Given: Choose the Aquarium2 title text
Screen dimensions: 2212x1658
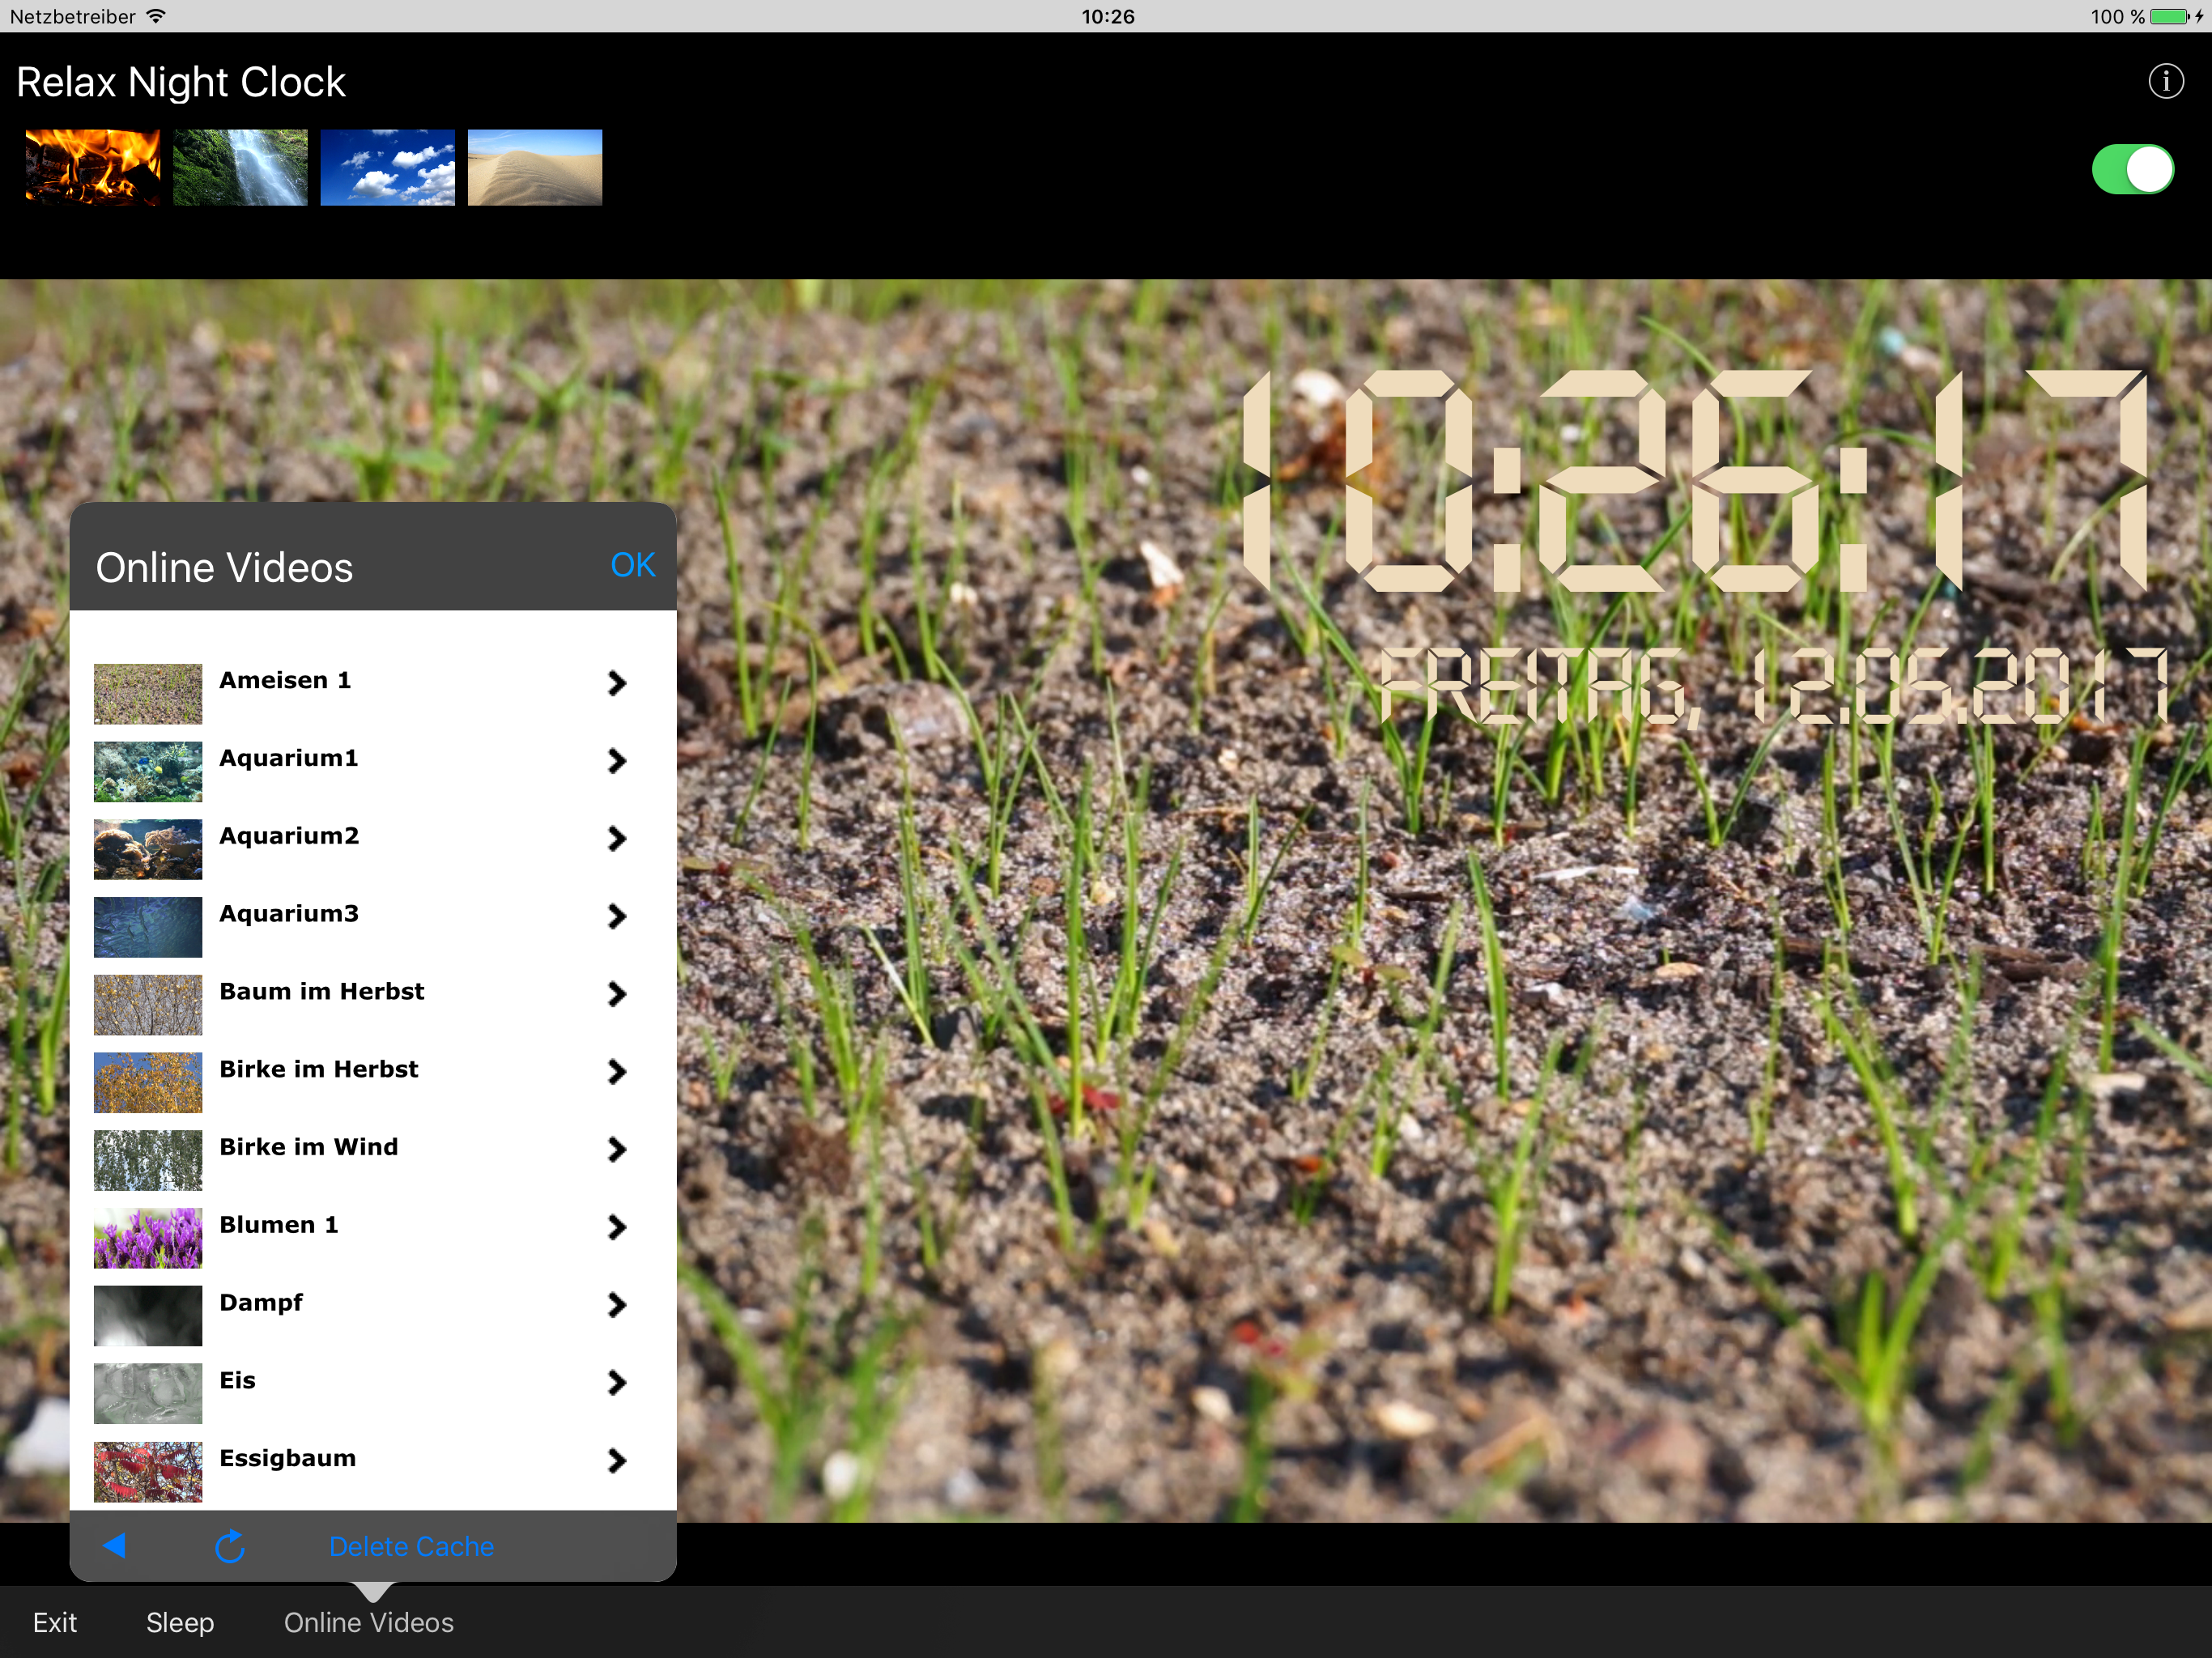Looking at the screenshot, I should click(x=289, y=836).
